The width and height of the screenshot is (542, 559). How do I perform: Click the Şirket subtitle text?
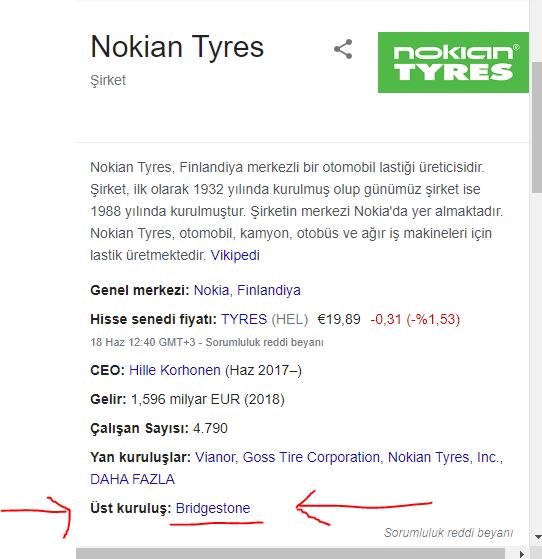click(x=108, y=80)
